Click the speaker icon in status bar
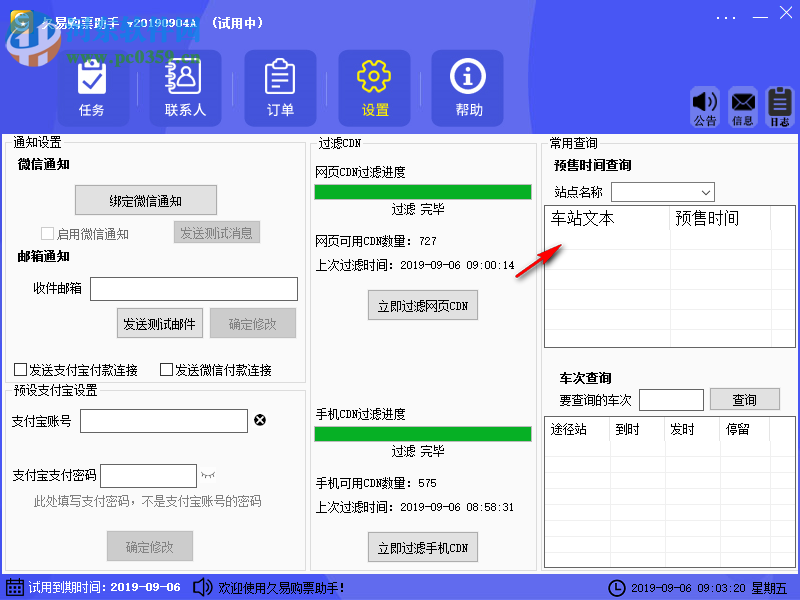 tap(203, 587)
